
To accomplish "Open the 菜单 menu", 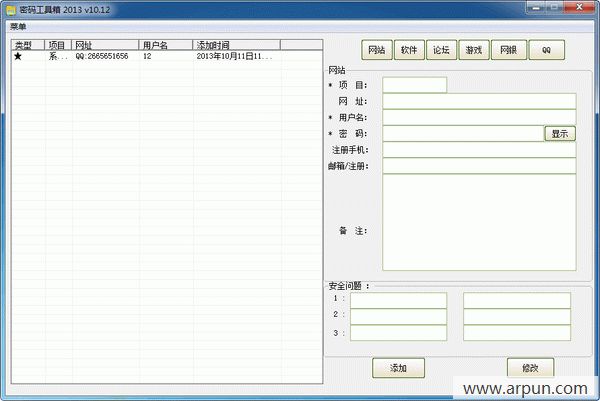I will (x=19, y=25).
